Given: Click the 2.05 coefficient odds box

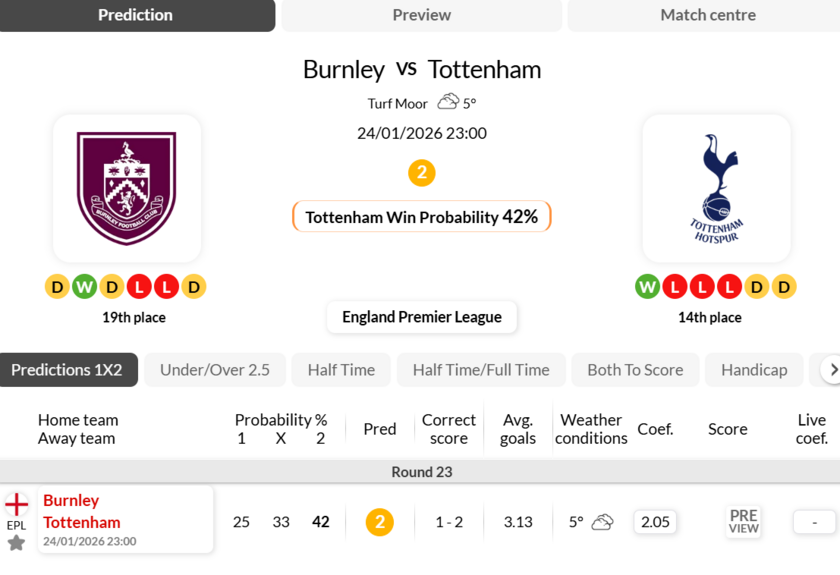Looking at the screenshot, I should pos(655,522).
